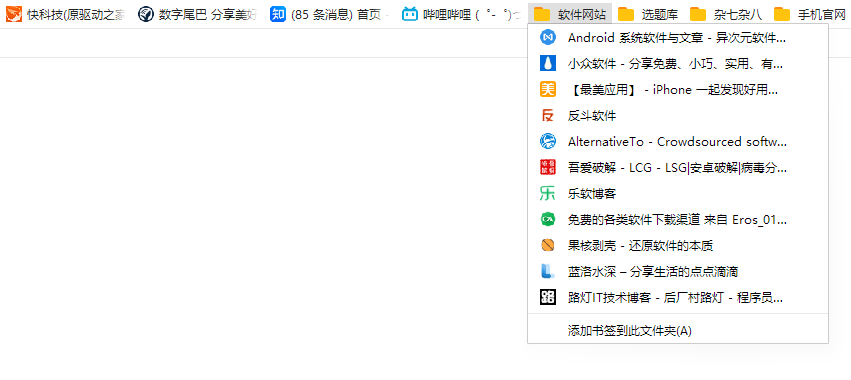Image resolution: width=851 pixels, height=380 pixels.
Task: Collapse the 软件网站 bookmark folder
Action: pyautogui.click(x=569, y=15)
